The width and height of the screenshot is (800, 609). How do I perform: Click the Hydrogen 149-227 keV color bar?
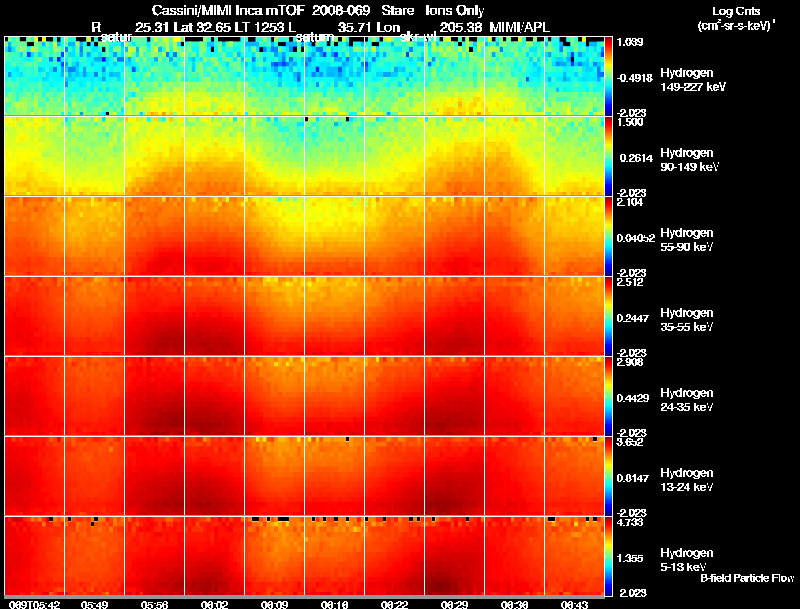(608, 76)
